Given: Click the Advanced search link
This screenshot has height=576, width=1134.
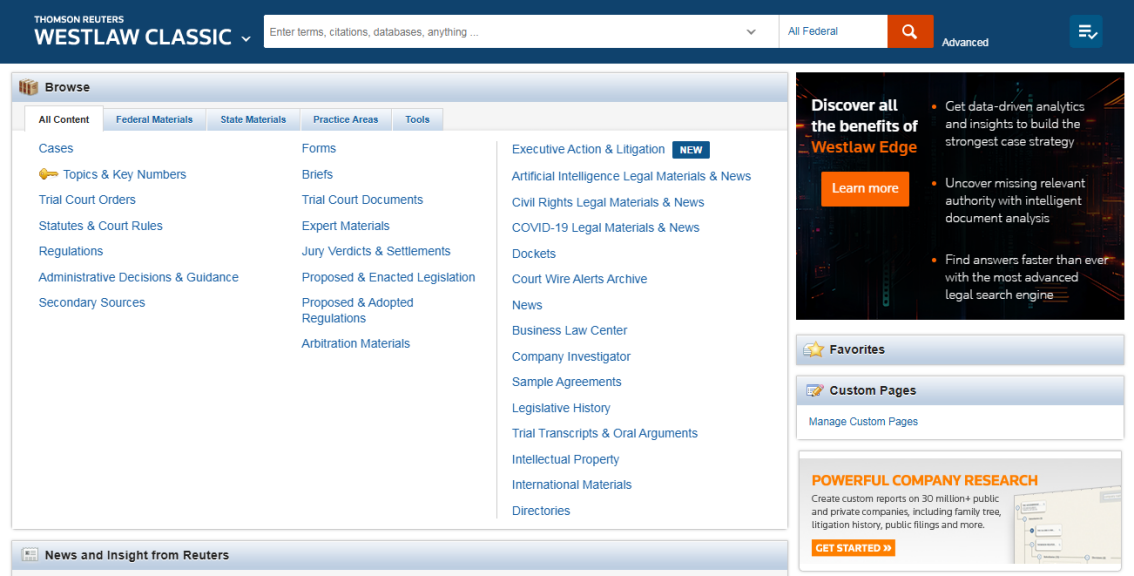Looking at the screenshot, I should tap(965, 43).
